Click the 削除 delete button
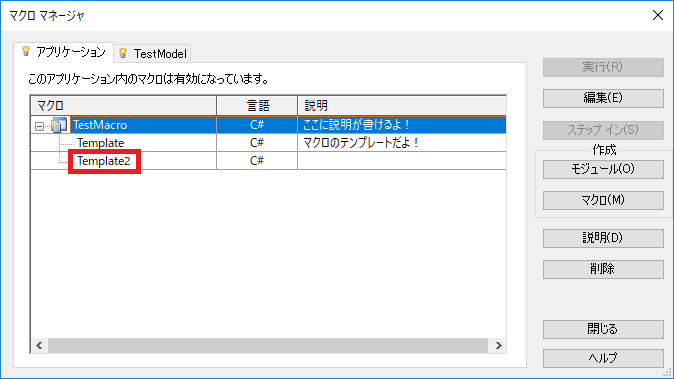This screenshot has width=674, height=379. (603, 269)
